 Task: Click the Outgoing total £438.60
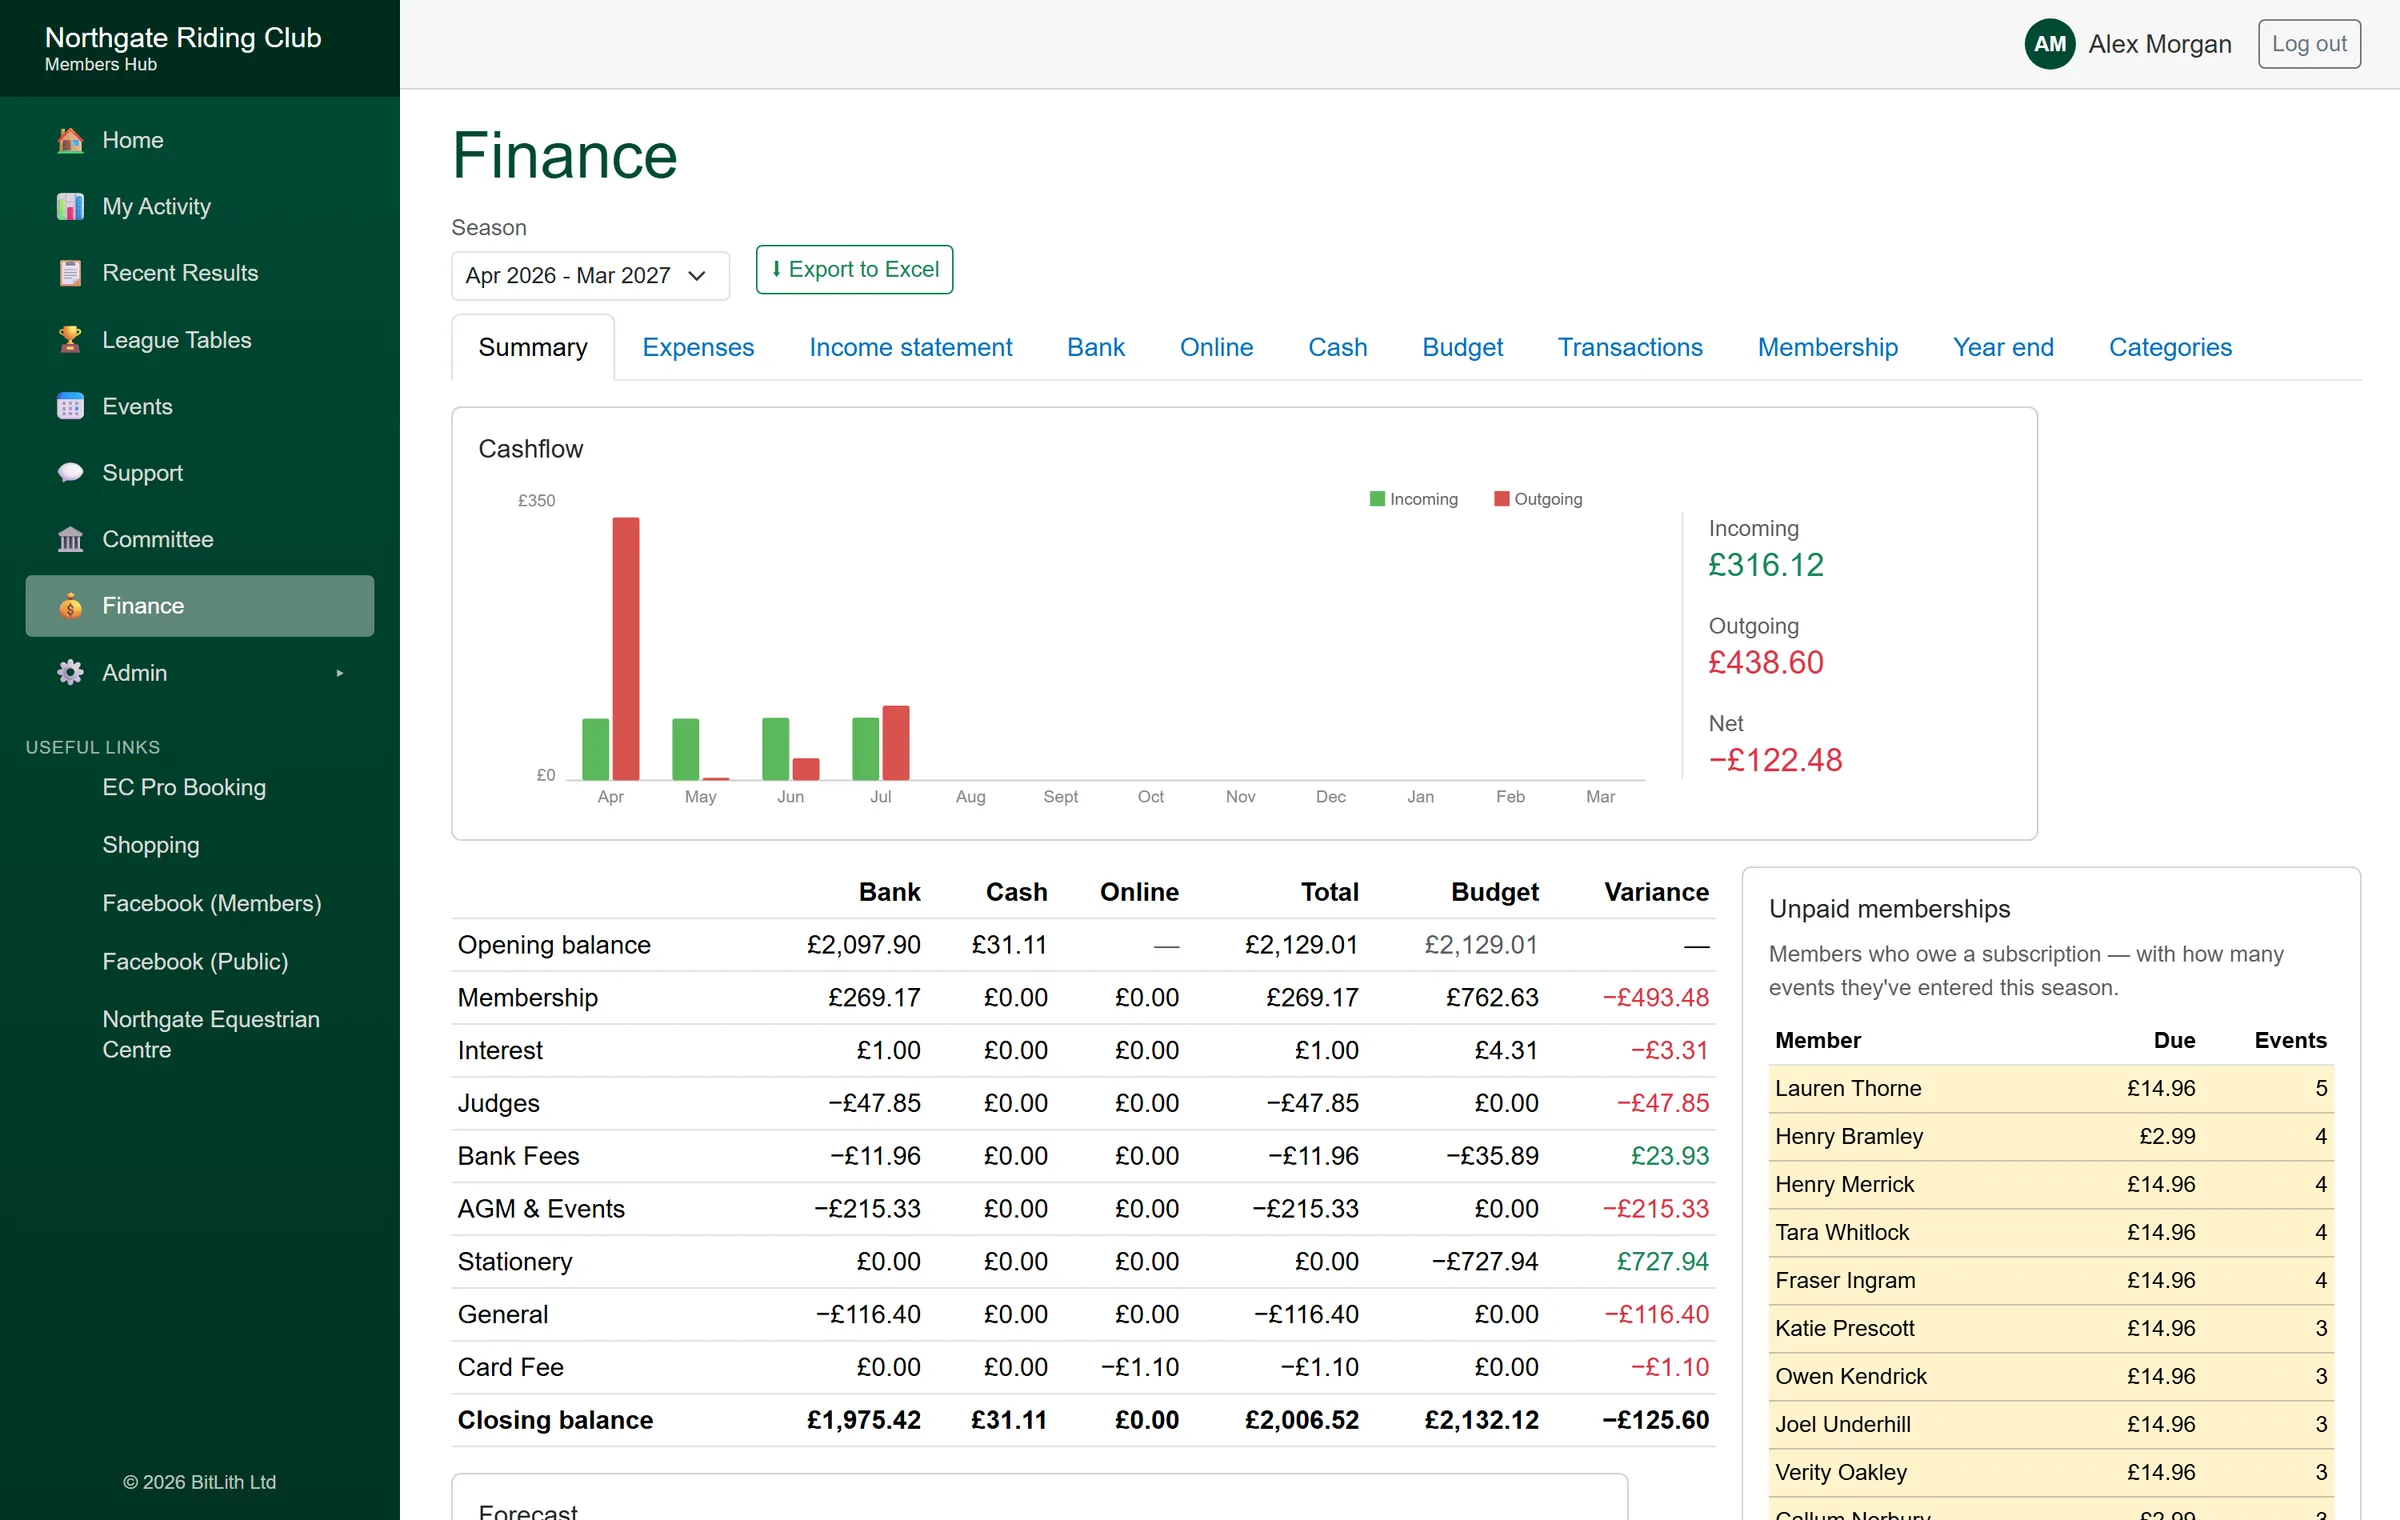(x=1766, y=662)
